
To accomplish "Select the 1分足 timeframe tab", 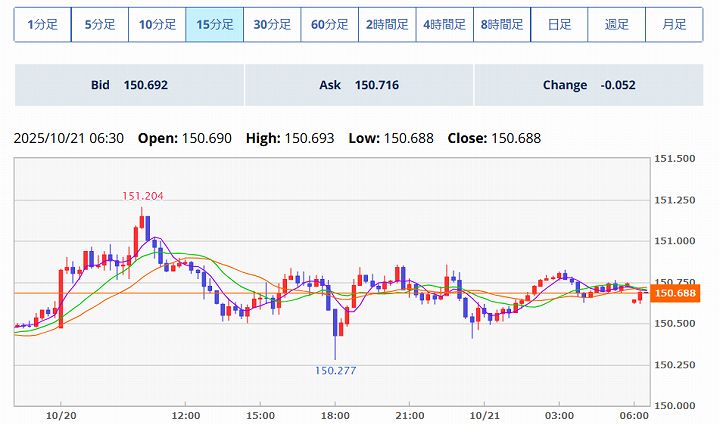I will [x=43, y=24].
